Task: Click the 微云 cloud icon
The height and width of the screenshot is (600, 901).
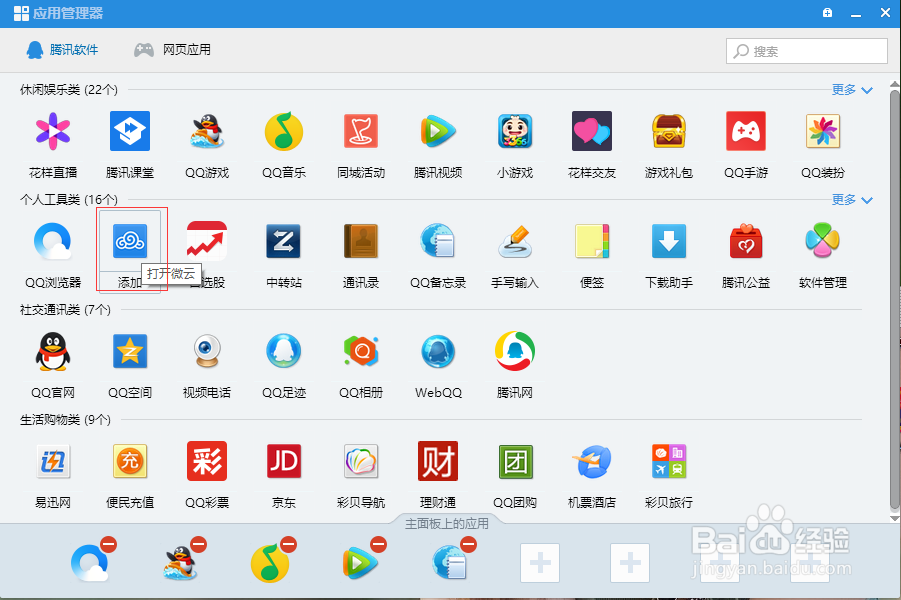Action: click(130, 241)
